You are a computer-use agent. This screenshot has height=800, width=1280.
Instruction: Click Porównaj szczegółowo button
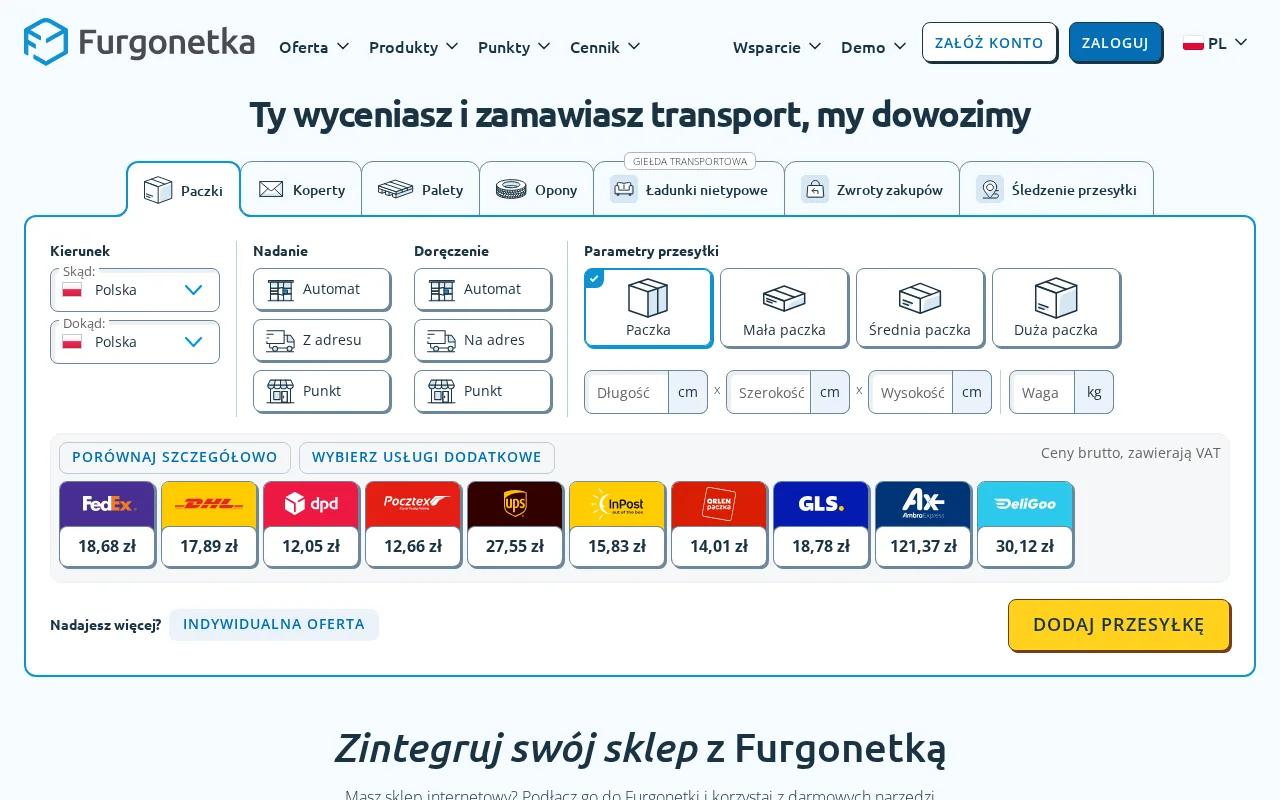point(175,458)
